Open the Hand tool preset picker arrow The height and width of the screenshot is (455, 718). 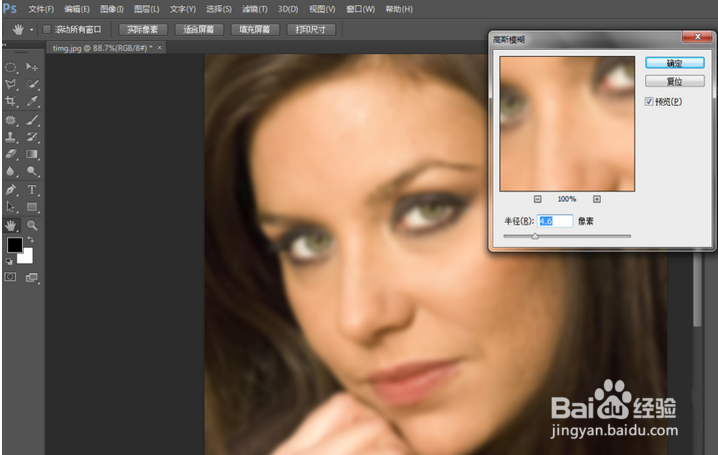click(31, 30)
